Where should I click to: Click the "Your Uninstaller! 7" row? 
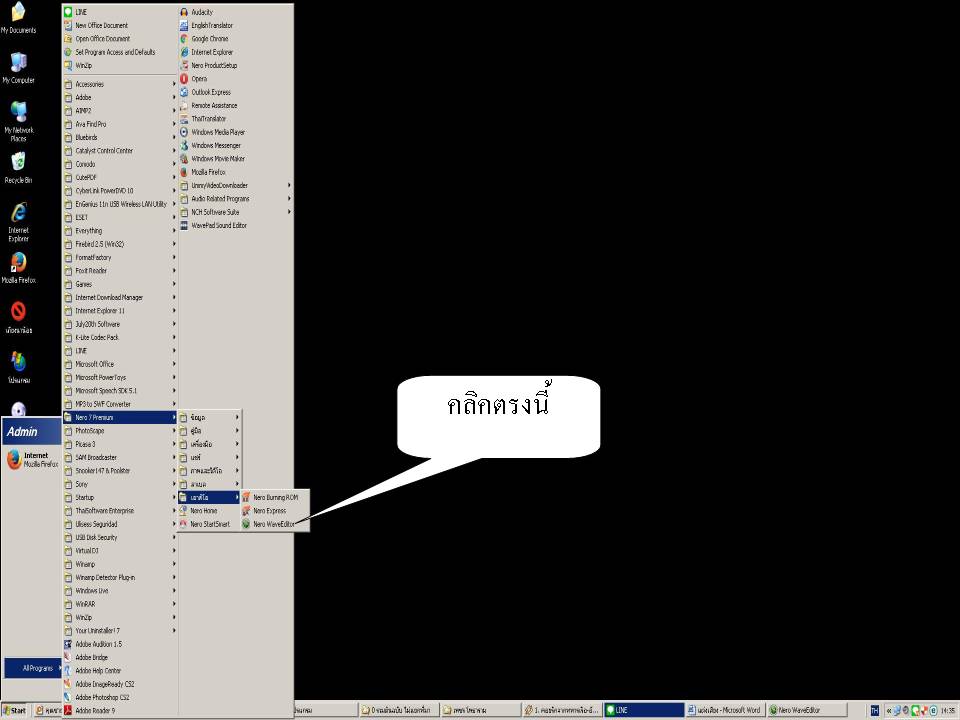[120, 631]
